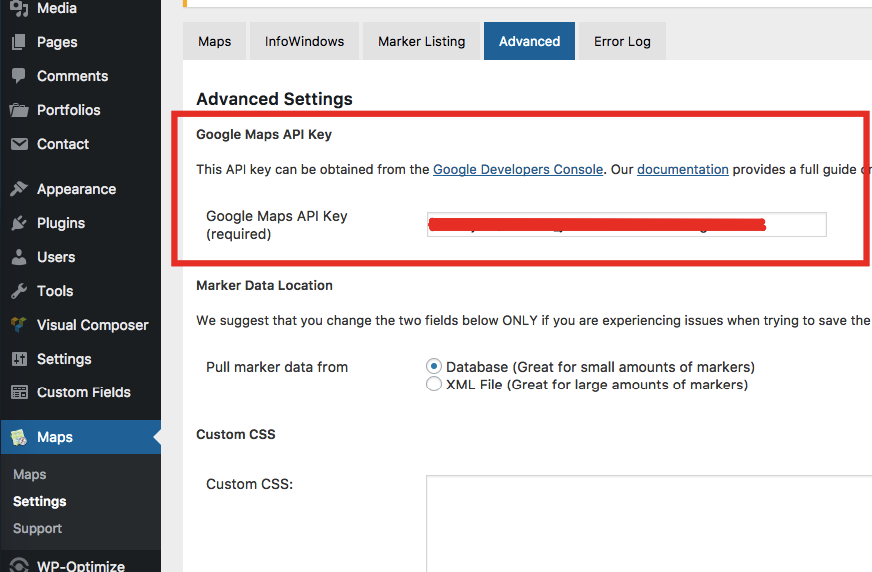
Task: Switch to the Error Log tab
Action: [622, 41]
